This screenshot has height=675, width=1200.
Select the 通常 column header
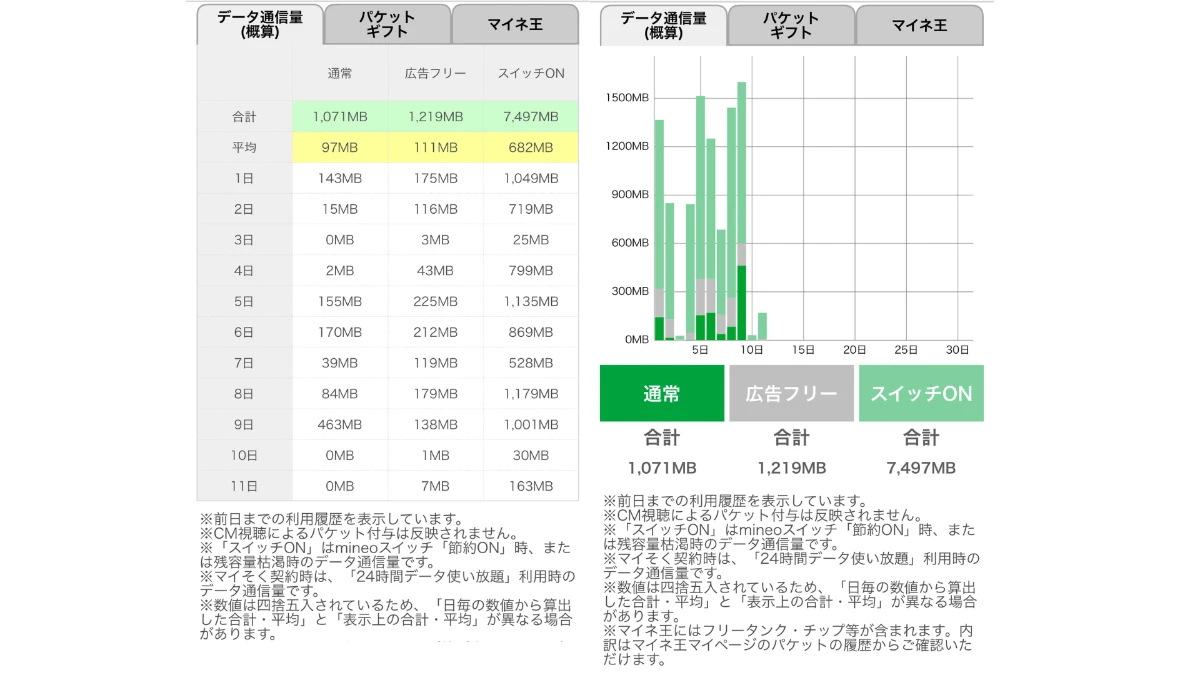(x=340, y=74)
